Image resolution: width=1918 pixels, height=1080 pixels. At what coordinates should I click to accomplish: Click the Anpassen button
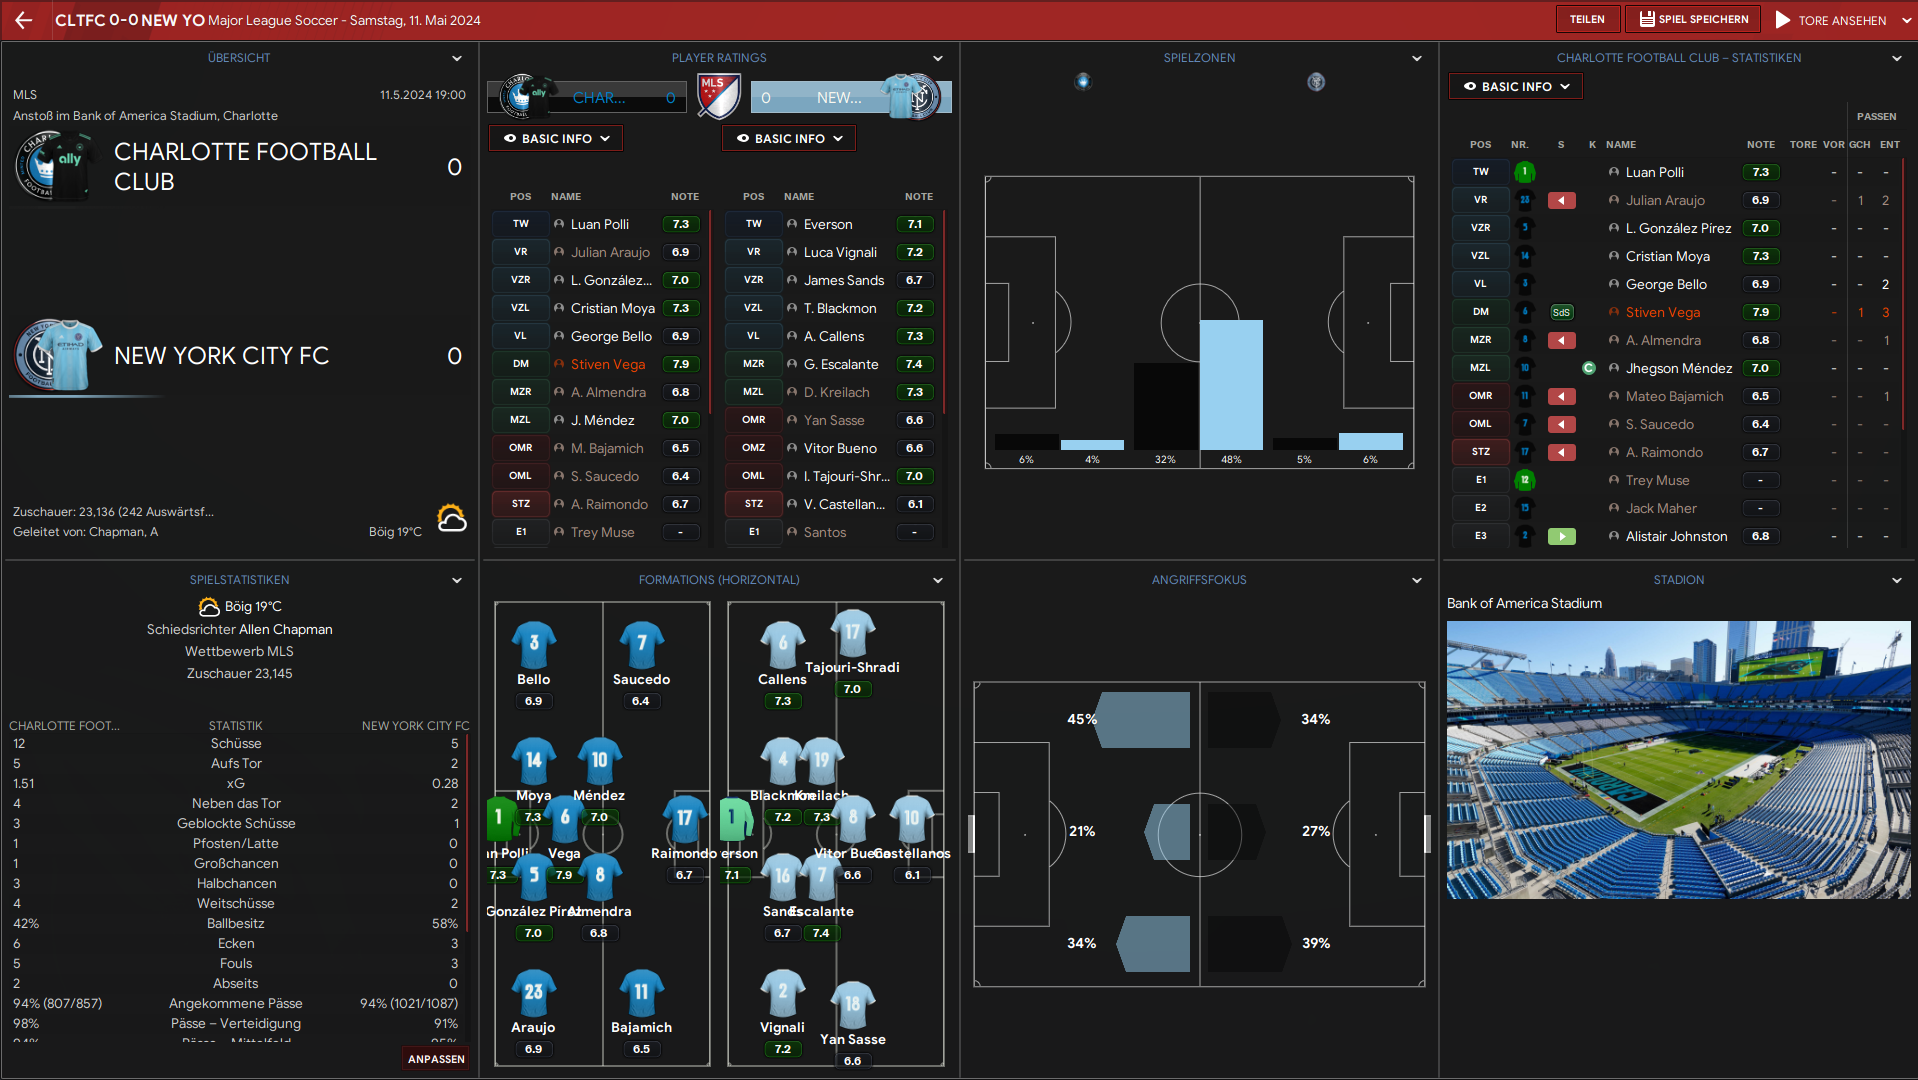pyautogui.click(x=436, y=1059)
